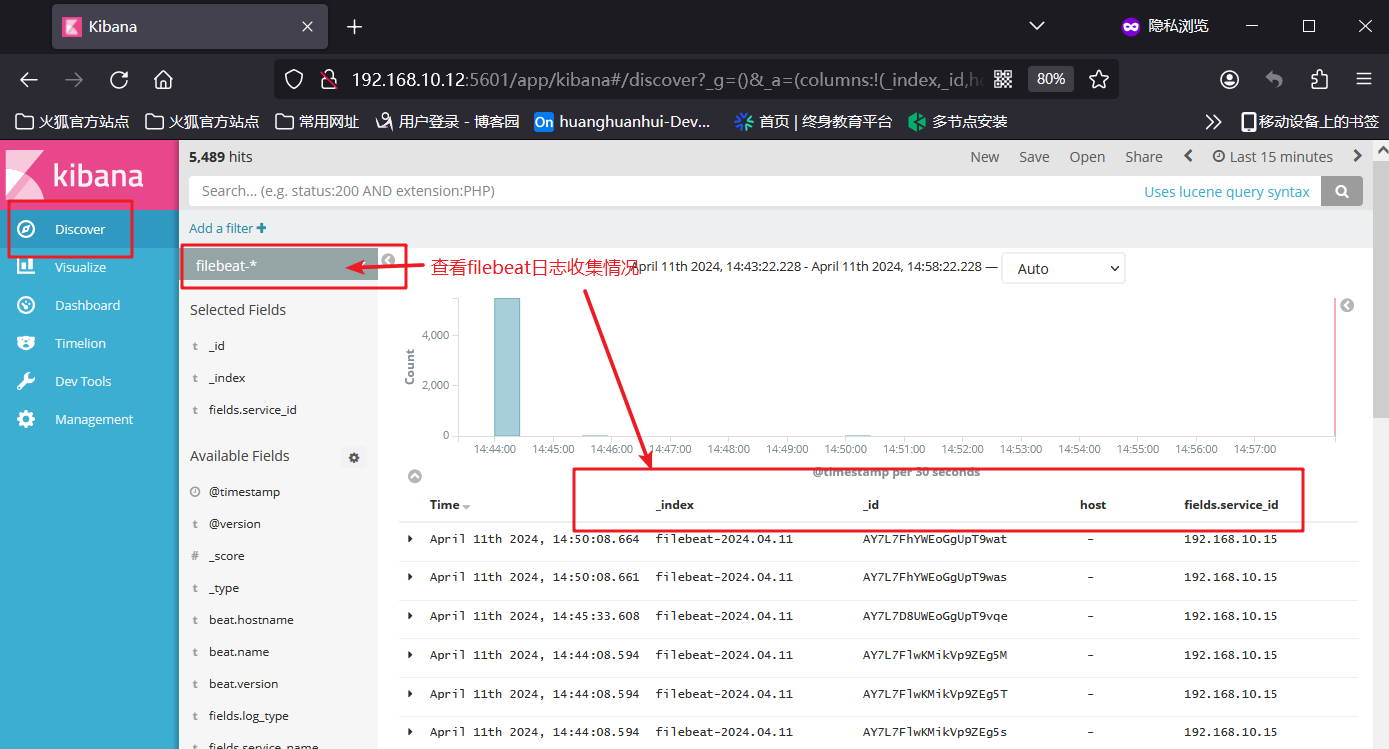Select the beat.hostname available field

point(251,620)
